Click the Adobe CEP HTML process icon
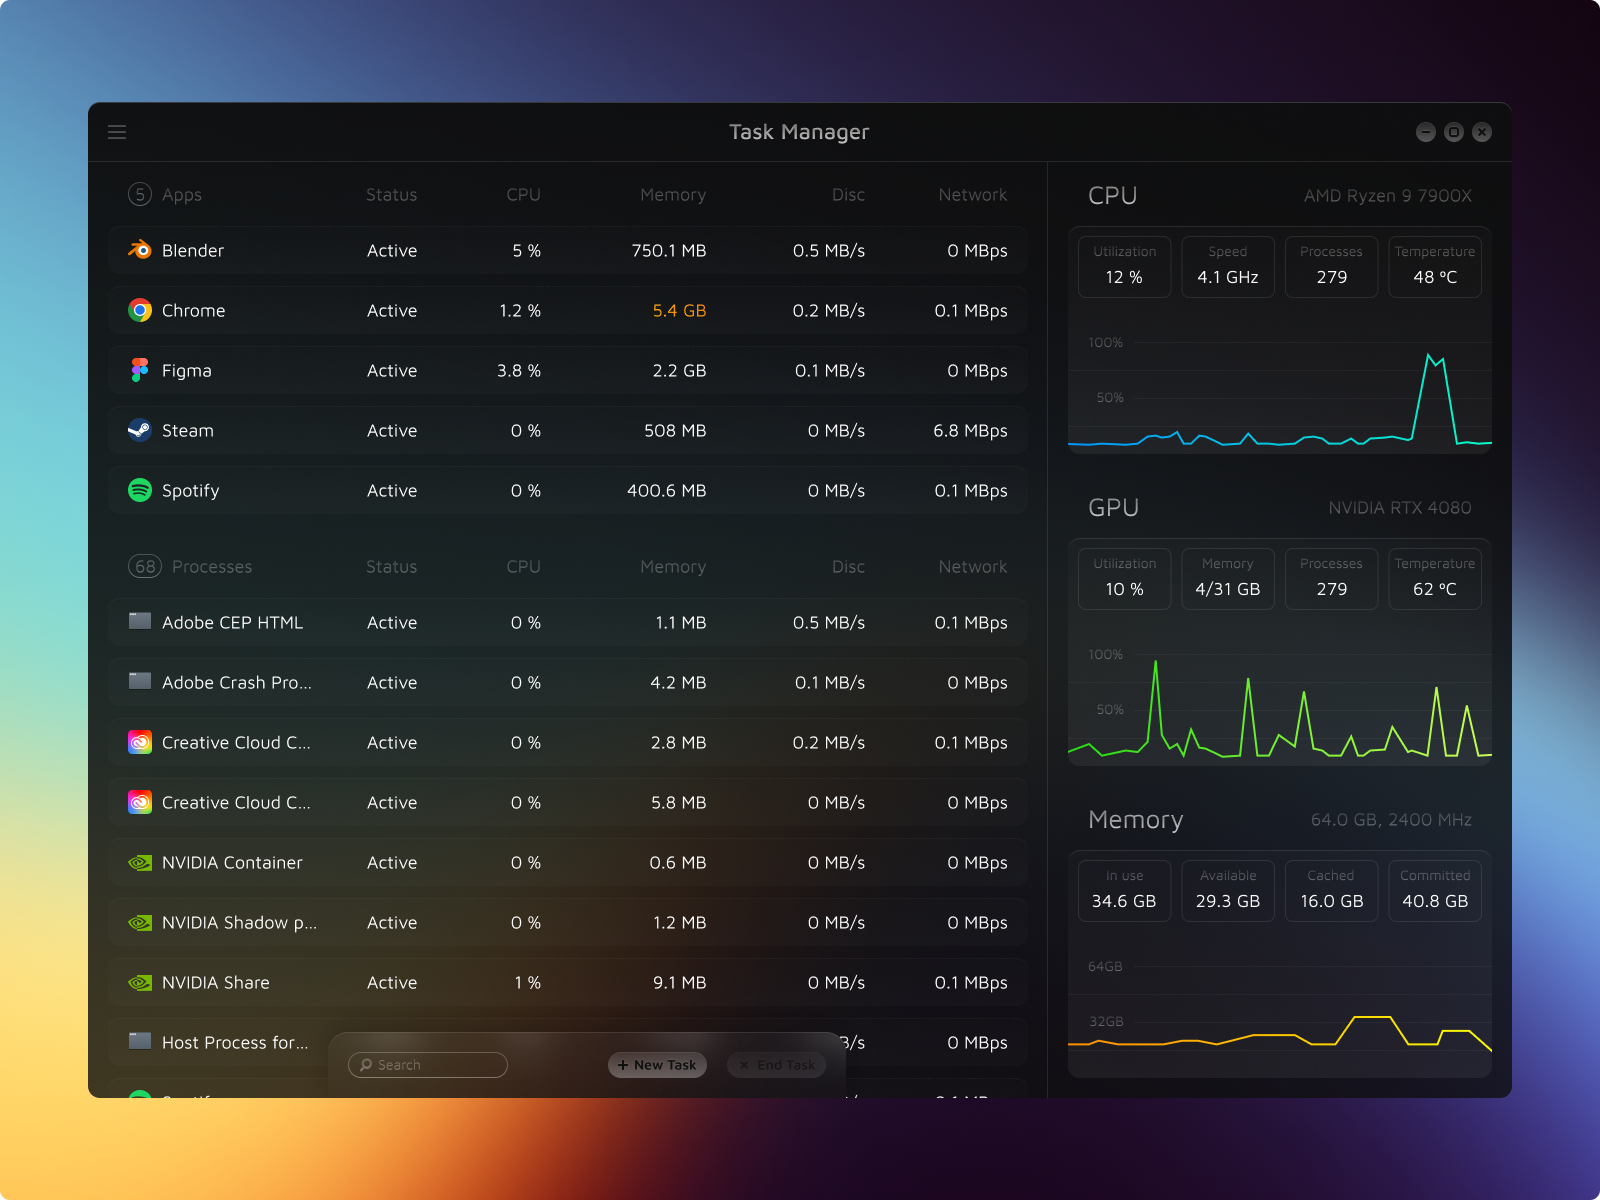 (x=140, y=622)
